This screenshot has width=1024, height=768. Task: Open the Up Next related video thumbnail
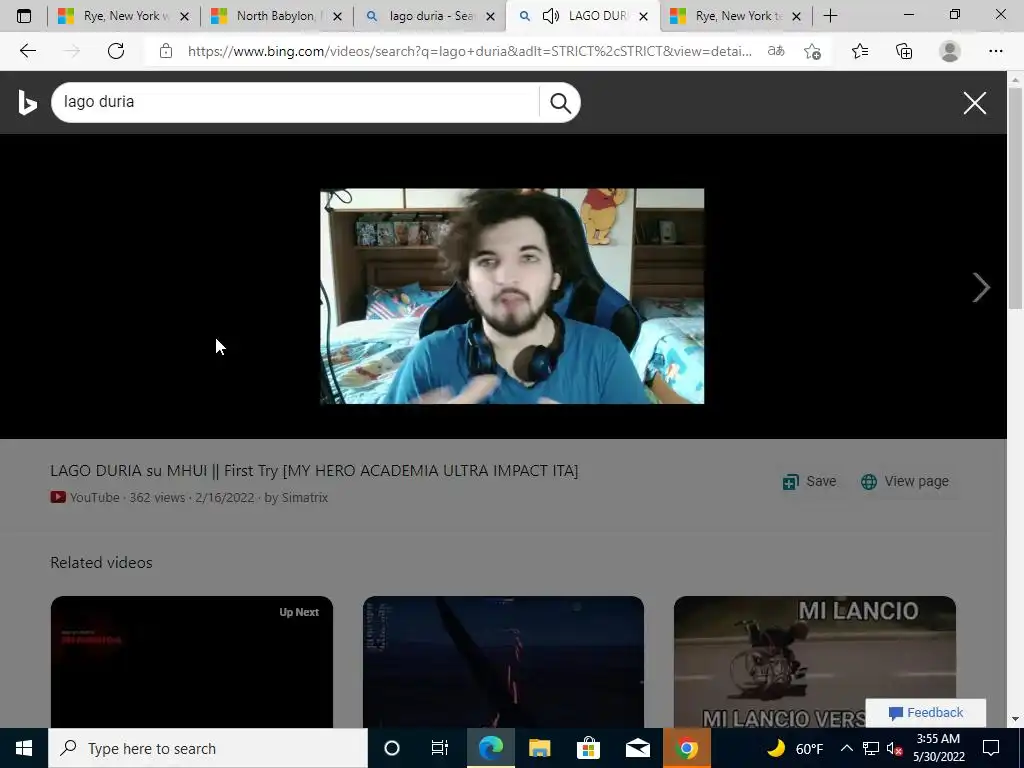point(191,662)
